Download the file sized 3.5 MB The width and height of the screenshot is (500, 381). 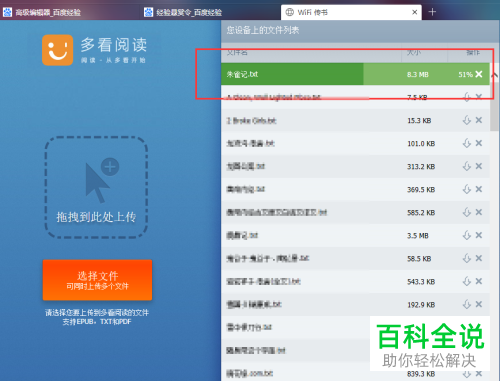[467, 235]
